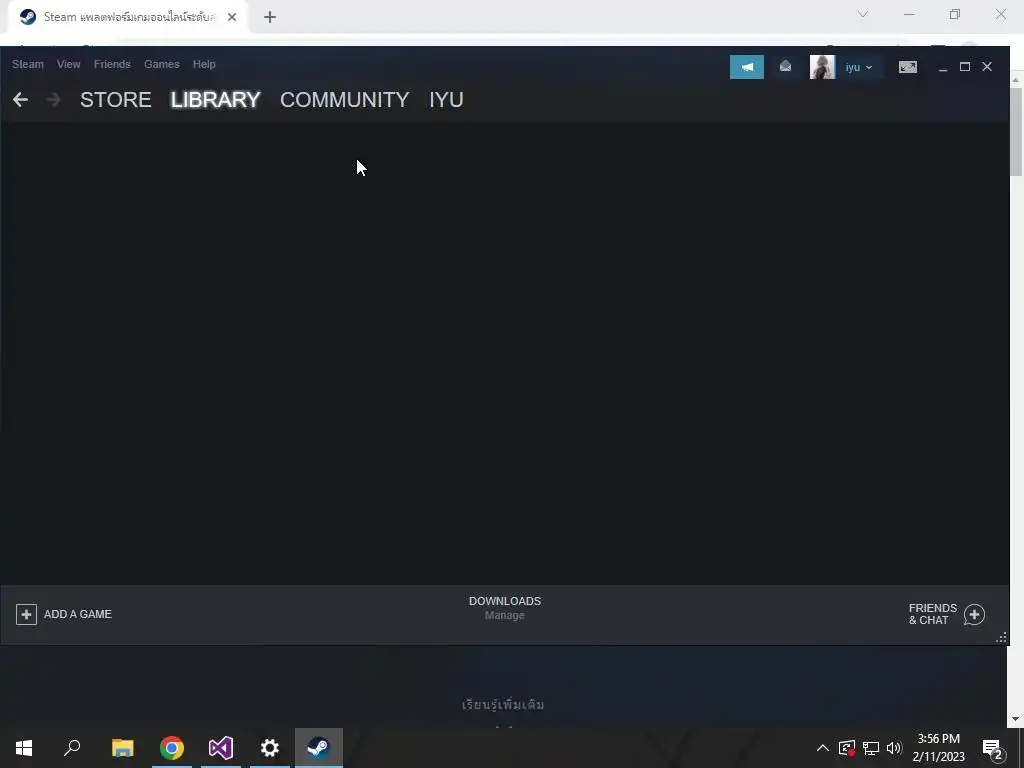
Task: Open a new browser tab
Action: pyautogui.click(x=270, y=17)
